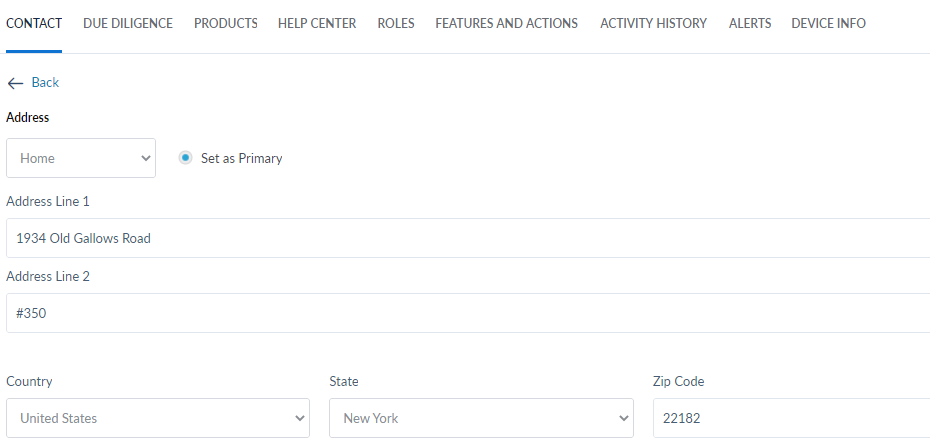Click the Zip Code field
Screen dimensions: 930x444
(790, 418)
